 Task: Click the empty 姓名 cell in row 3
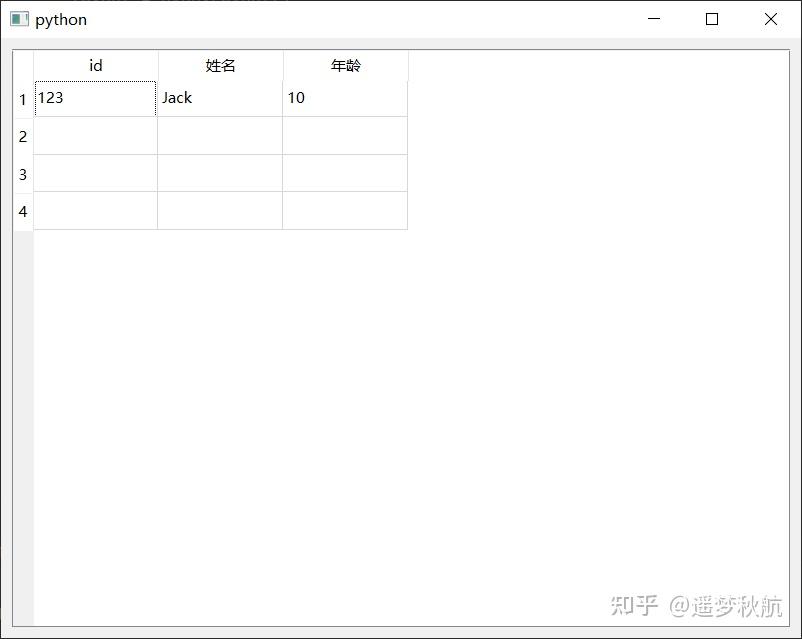pyautogui.click(x=219, y=173)
